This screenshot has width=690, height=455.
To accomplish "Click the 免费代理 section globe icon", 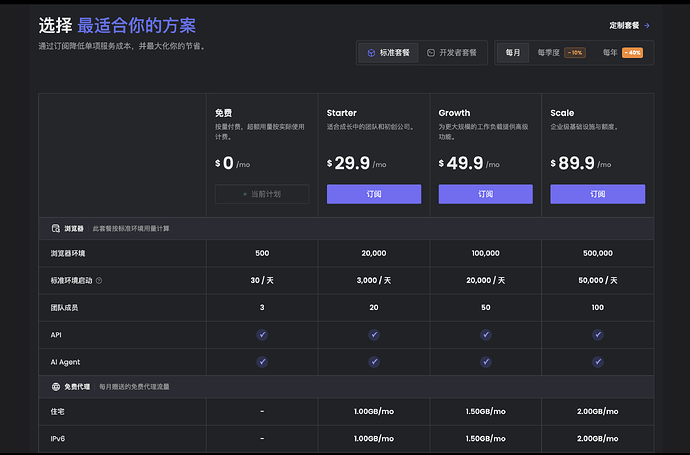I will point(56,387).
